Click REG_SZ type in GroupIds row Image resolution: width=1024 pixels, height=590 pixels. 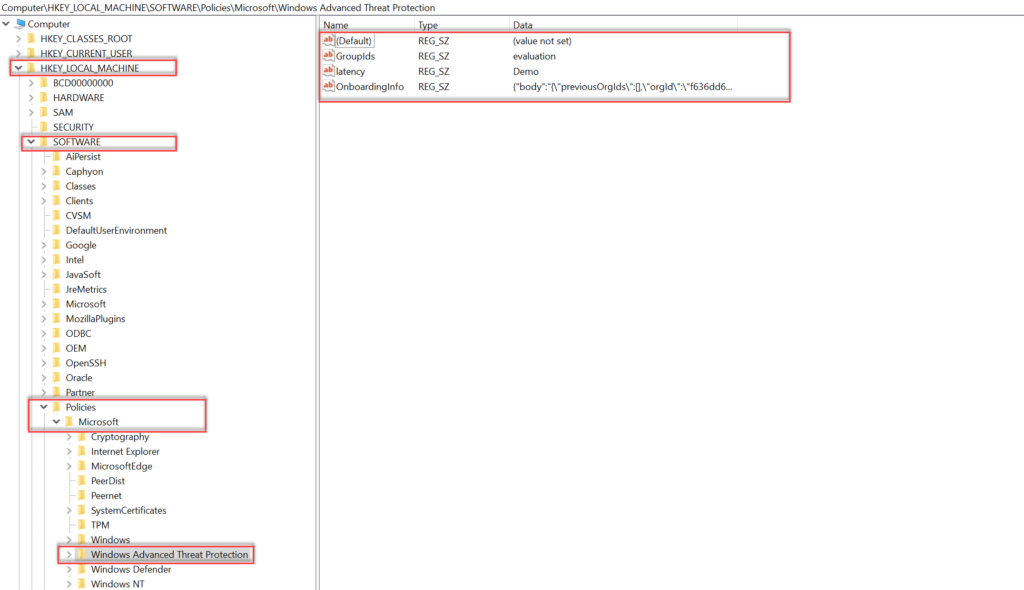tap(434, 56)
